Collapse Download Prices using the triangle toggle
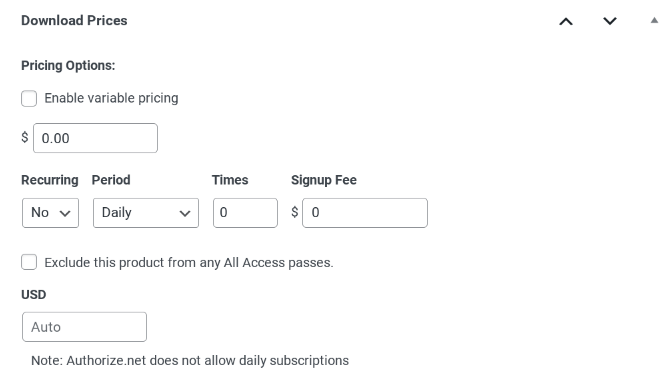 tap(654, 20)
